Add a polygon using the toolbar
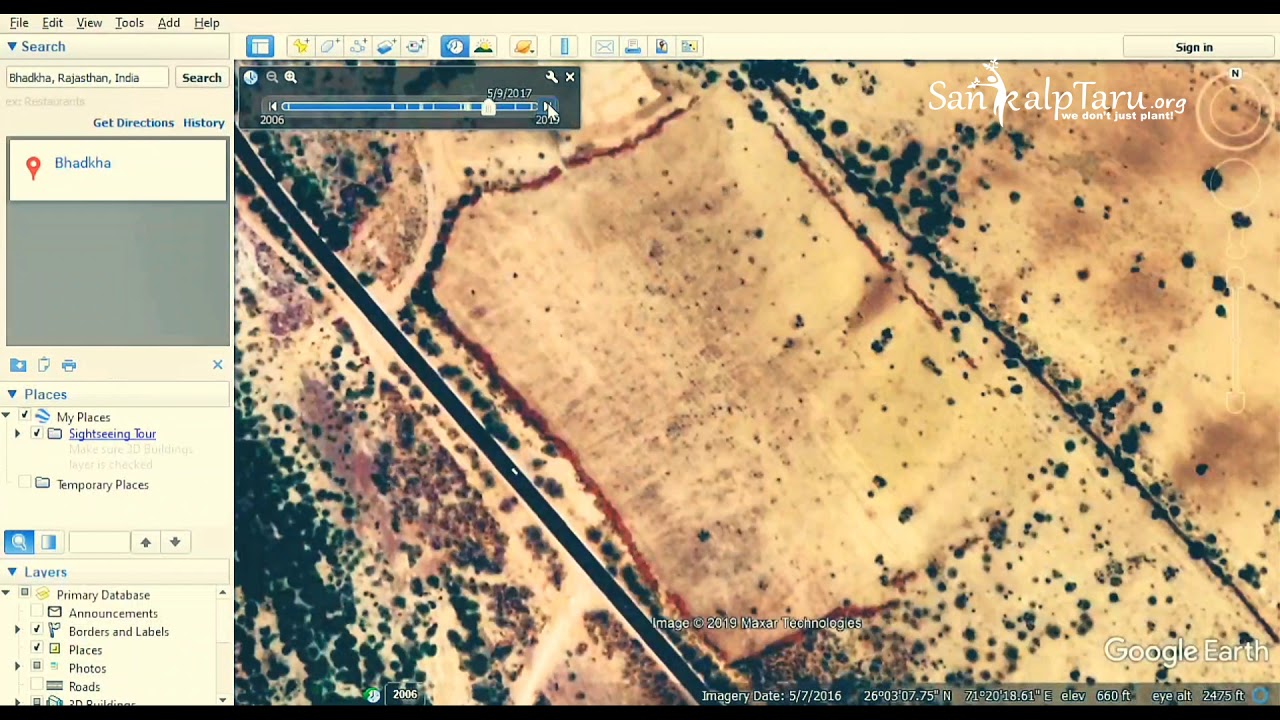1280x720 pixels. coord(329,46)
